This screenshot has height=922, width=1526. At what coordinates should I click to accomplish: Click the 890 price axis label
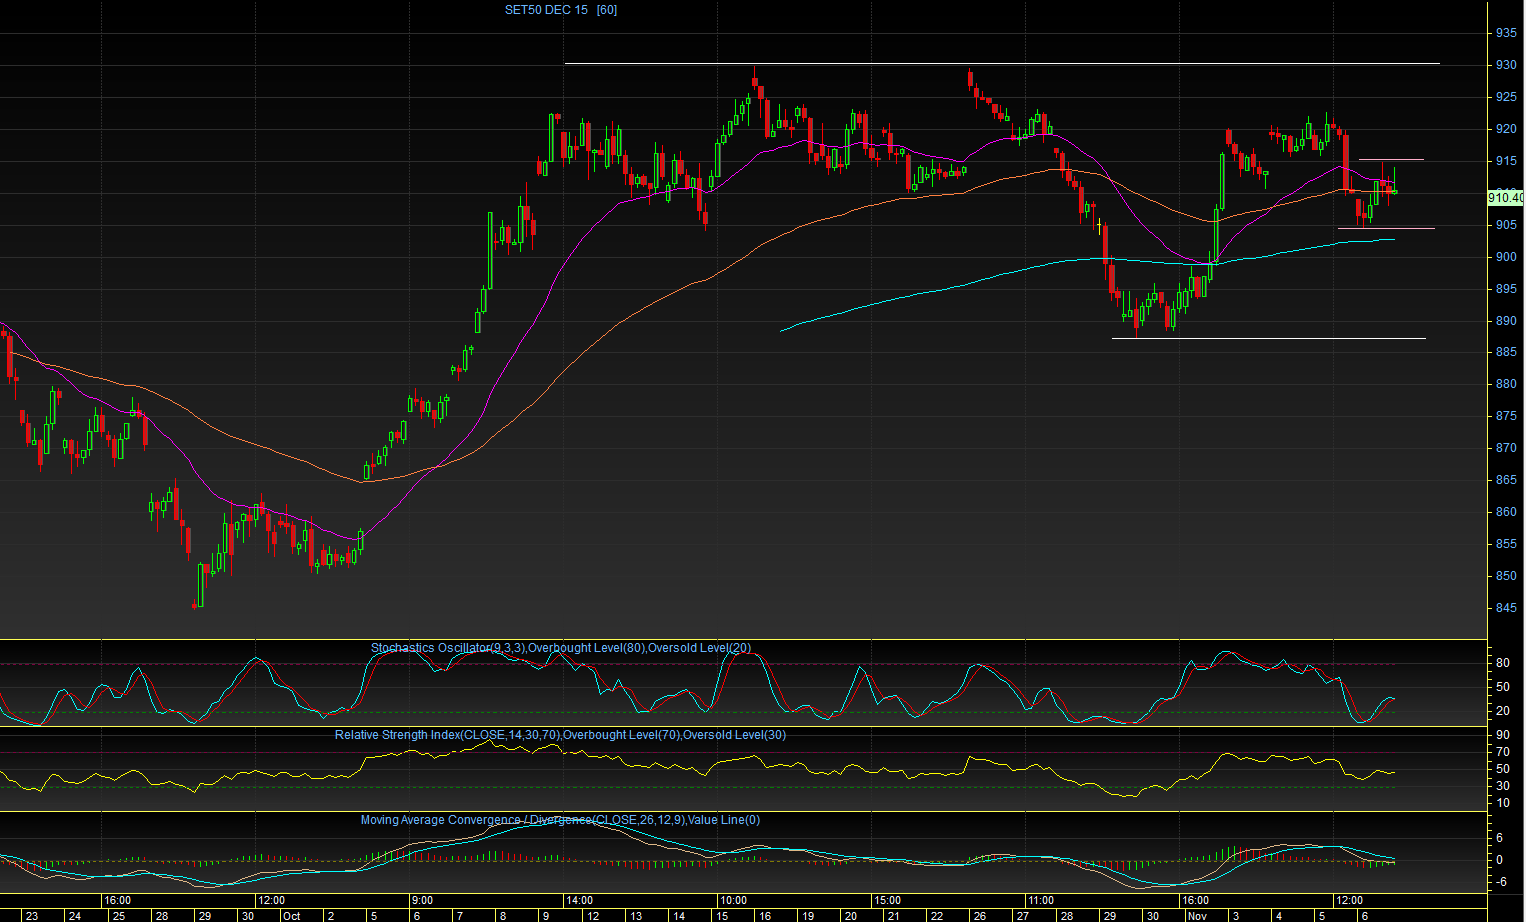pyautogui.click(x=1506, y=321)
